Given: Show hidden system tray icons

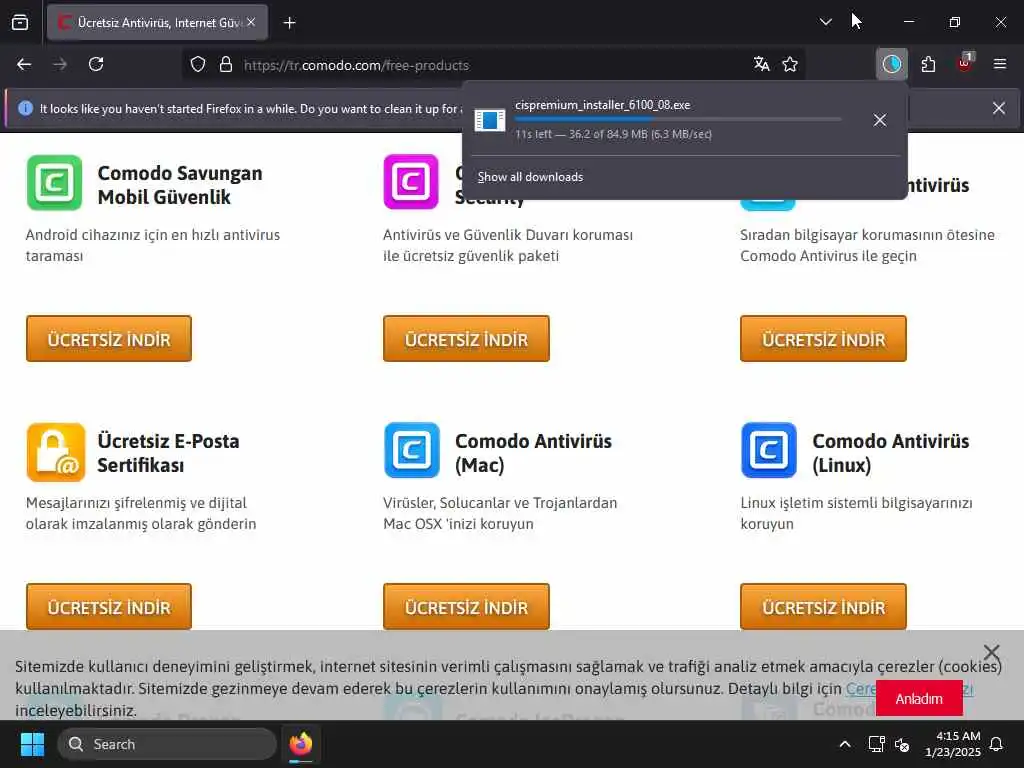Looking at the screenshot, I should point(845,744).
